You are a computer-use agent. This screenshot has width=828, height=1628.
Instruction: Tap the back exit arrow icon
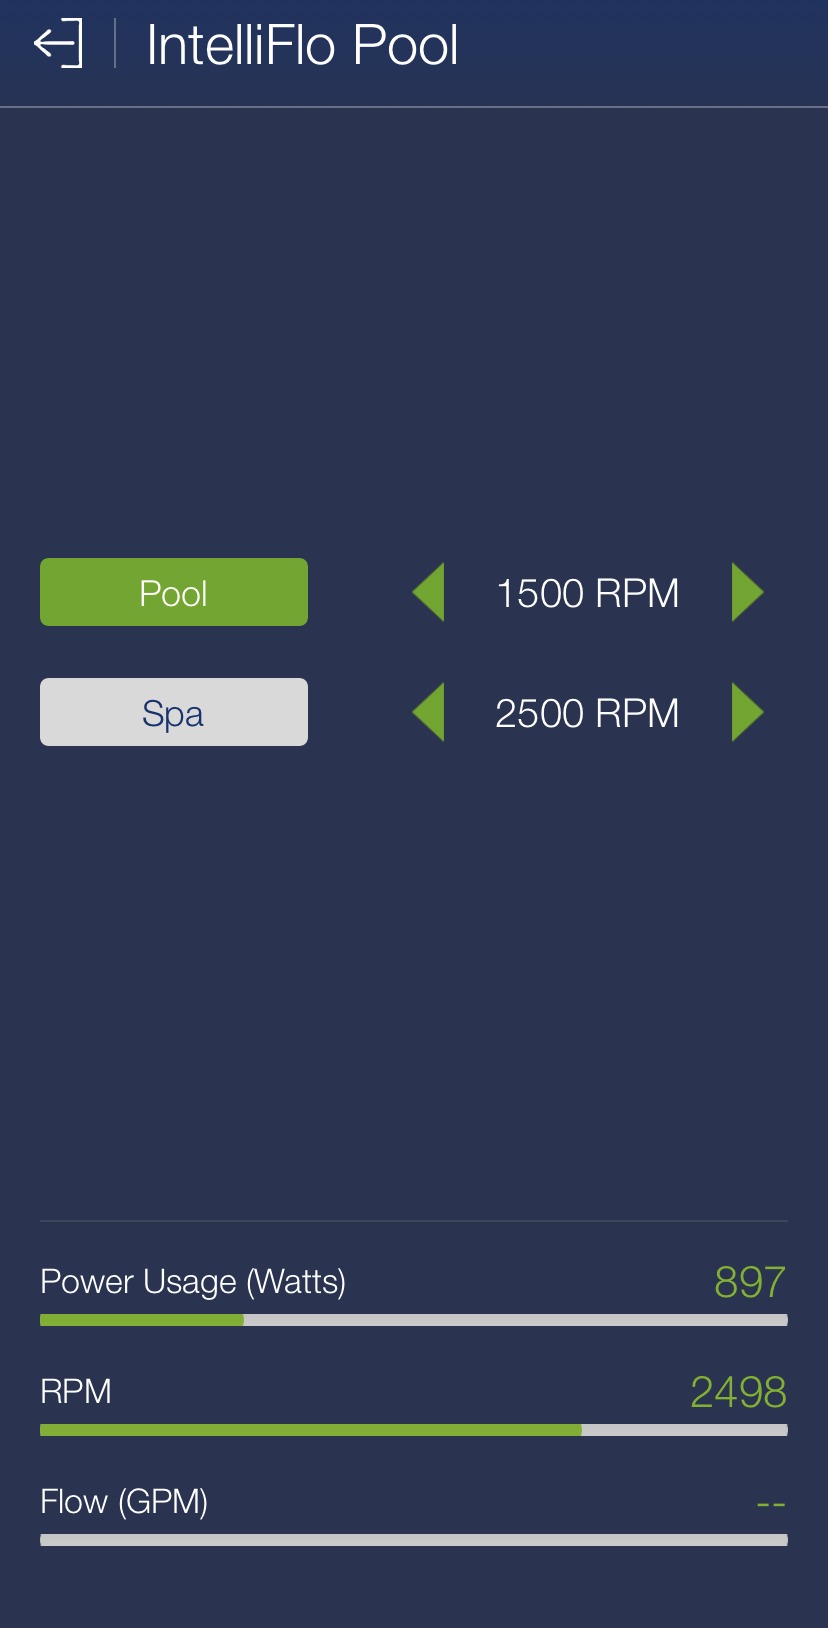pos(58,44)
